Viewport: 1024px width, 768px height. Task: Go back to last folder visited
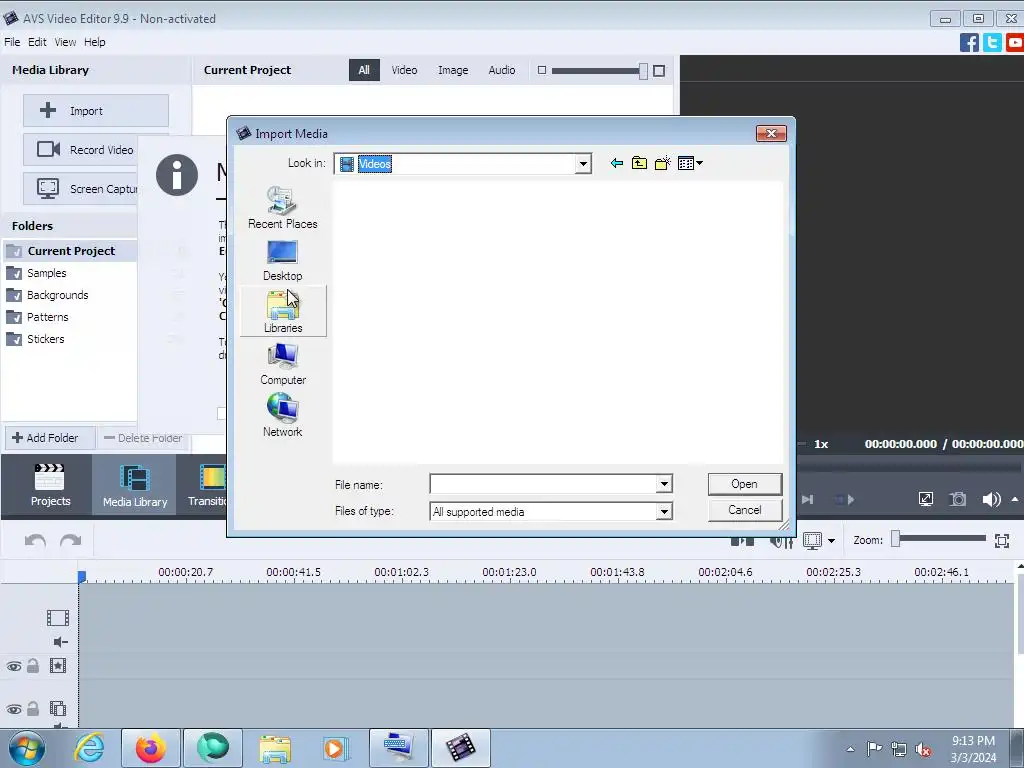click(616, 163)
